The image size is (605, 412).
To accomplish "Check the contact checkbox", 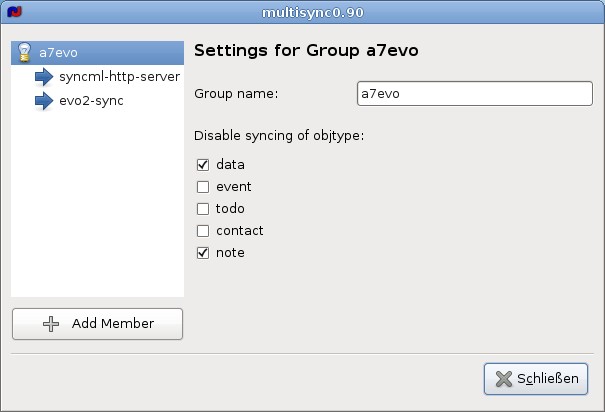I will (203, 231).
